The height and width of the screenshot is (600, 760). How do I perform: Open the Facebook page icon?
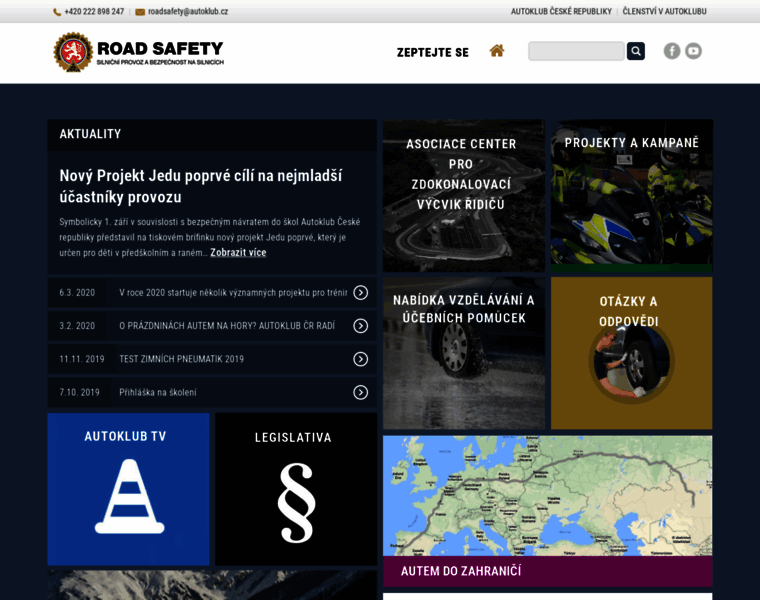pos(672,51)
